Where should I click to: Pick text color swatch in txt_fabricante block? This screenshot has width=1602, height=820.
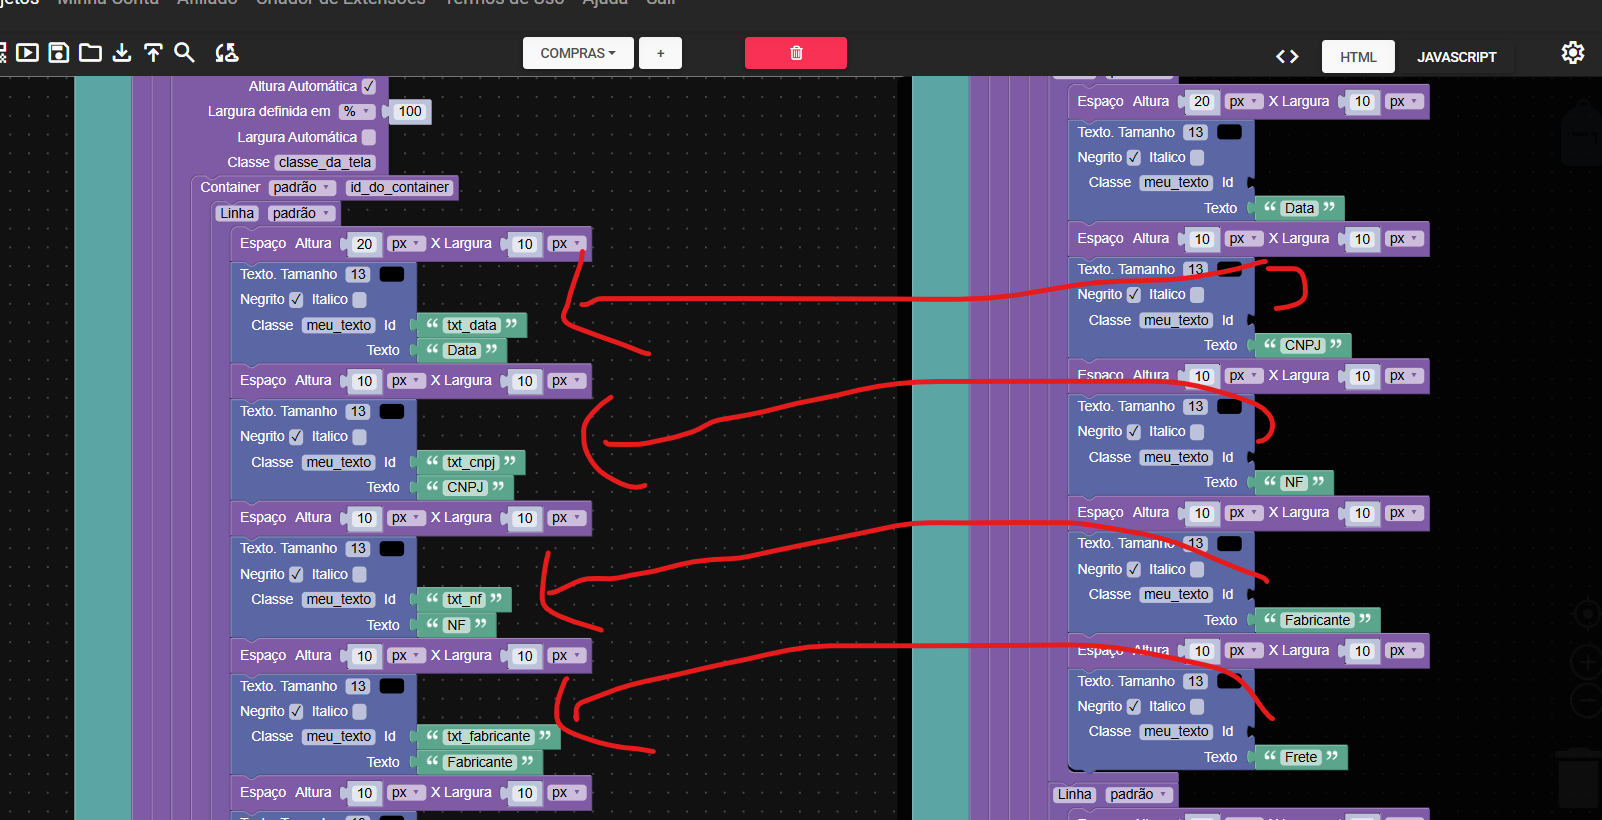(x=392, y=686)
